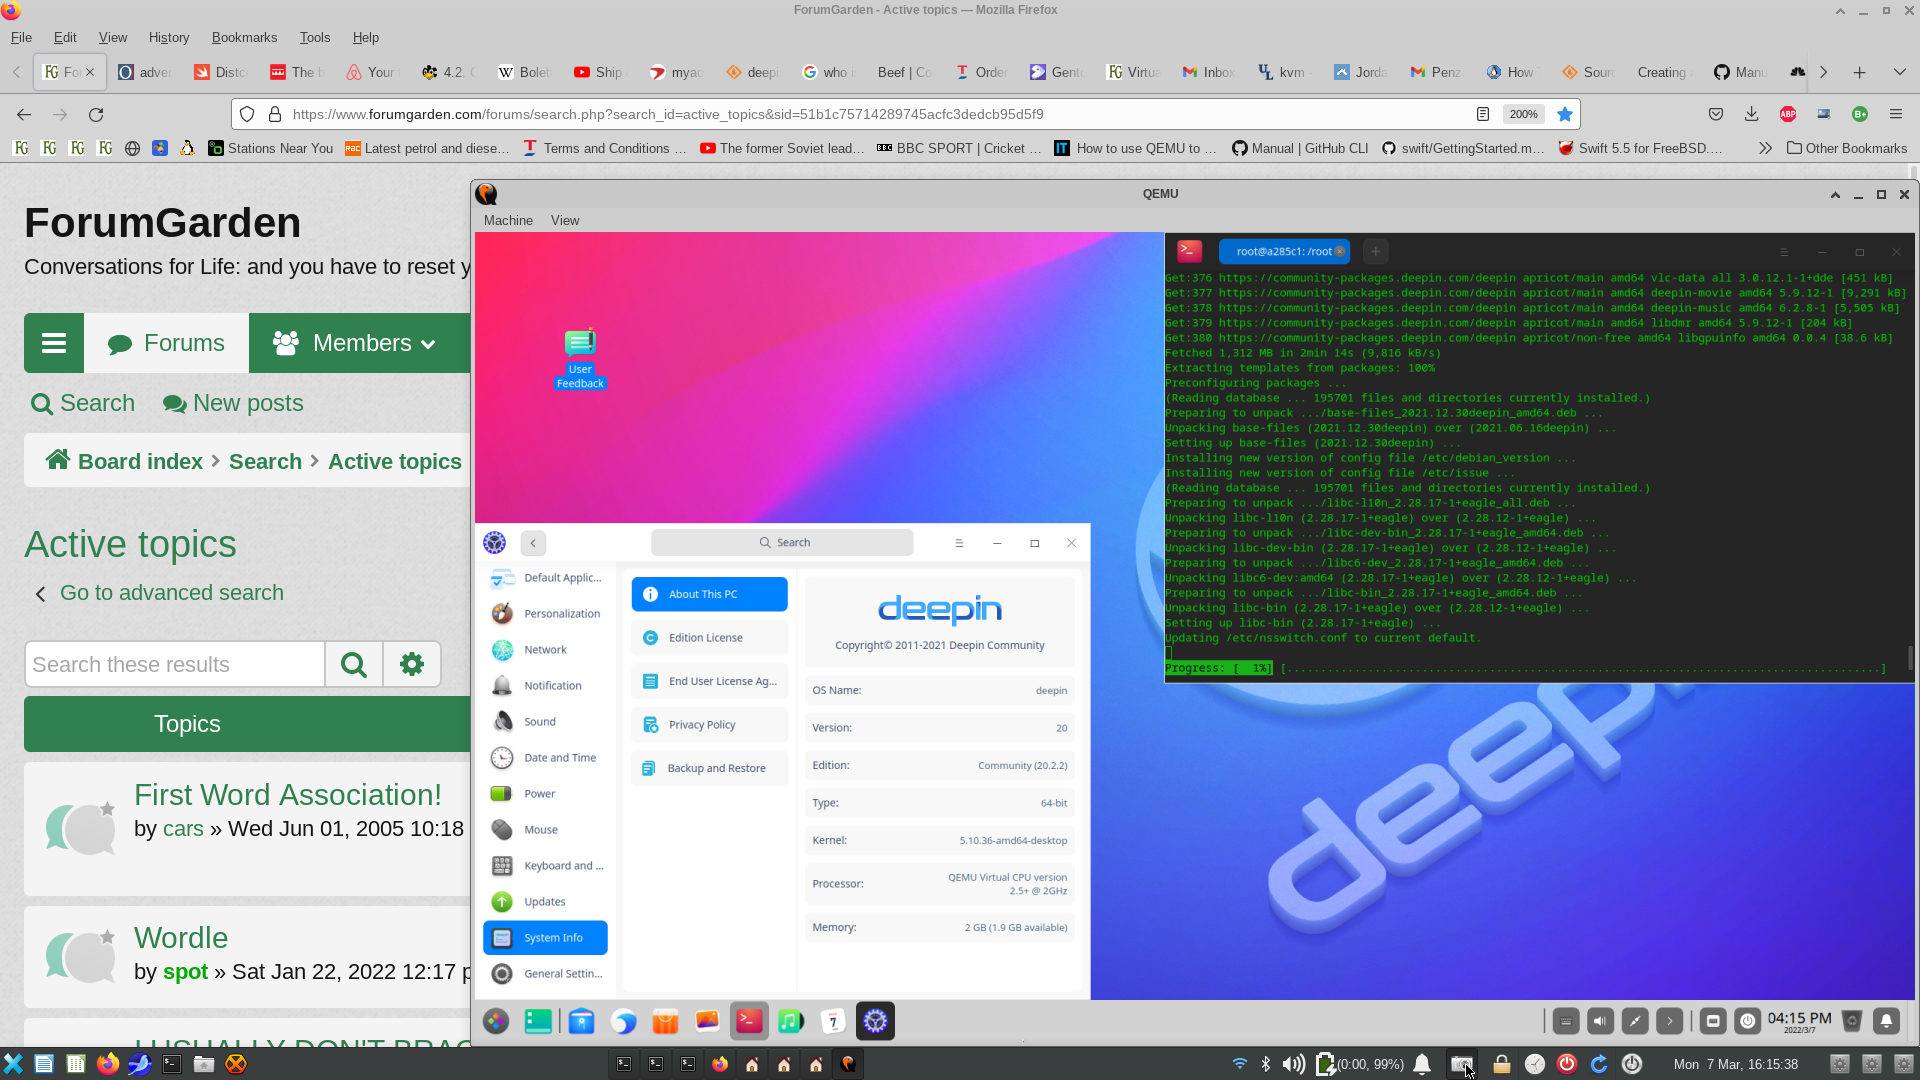This screenshot has height=1080, width=1920.
Task: Toggle the ForumGarden hamburger menu button
Action: (54, 343)
